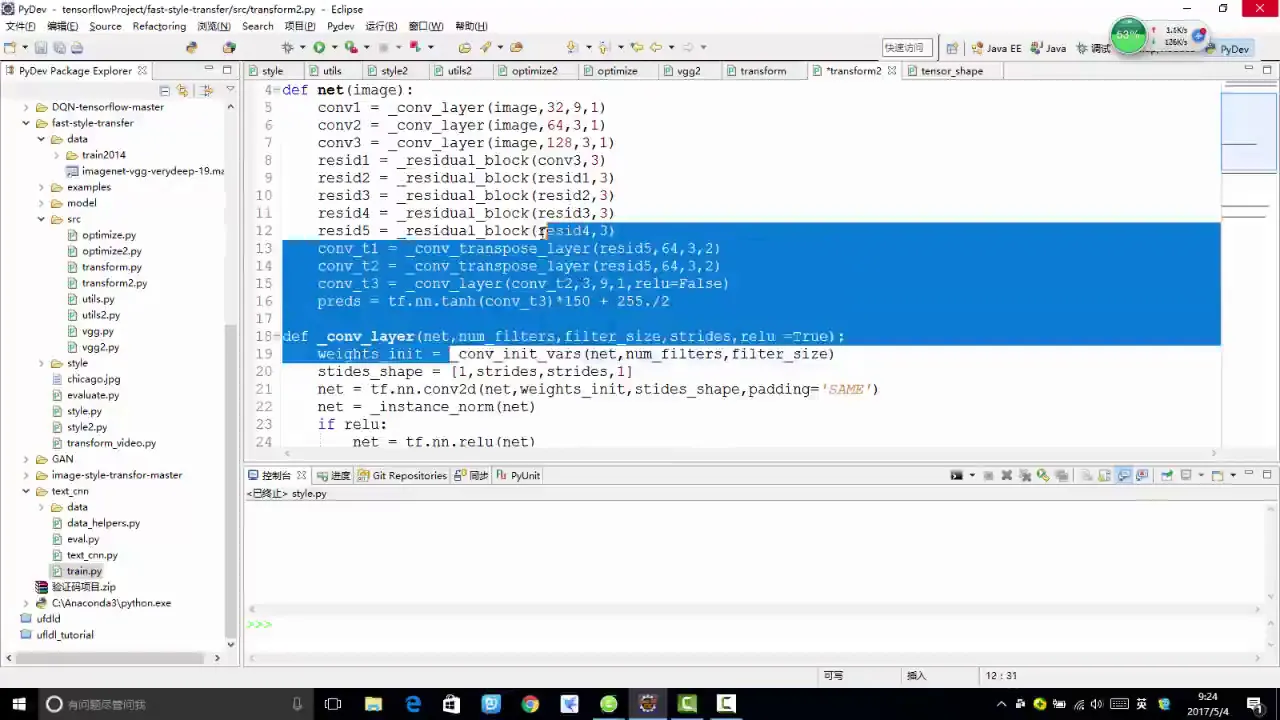The image size is (1280, 720).
Task: Open the Debug button dropdown arrow
Action: click(302, 47)
